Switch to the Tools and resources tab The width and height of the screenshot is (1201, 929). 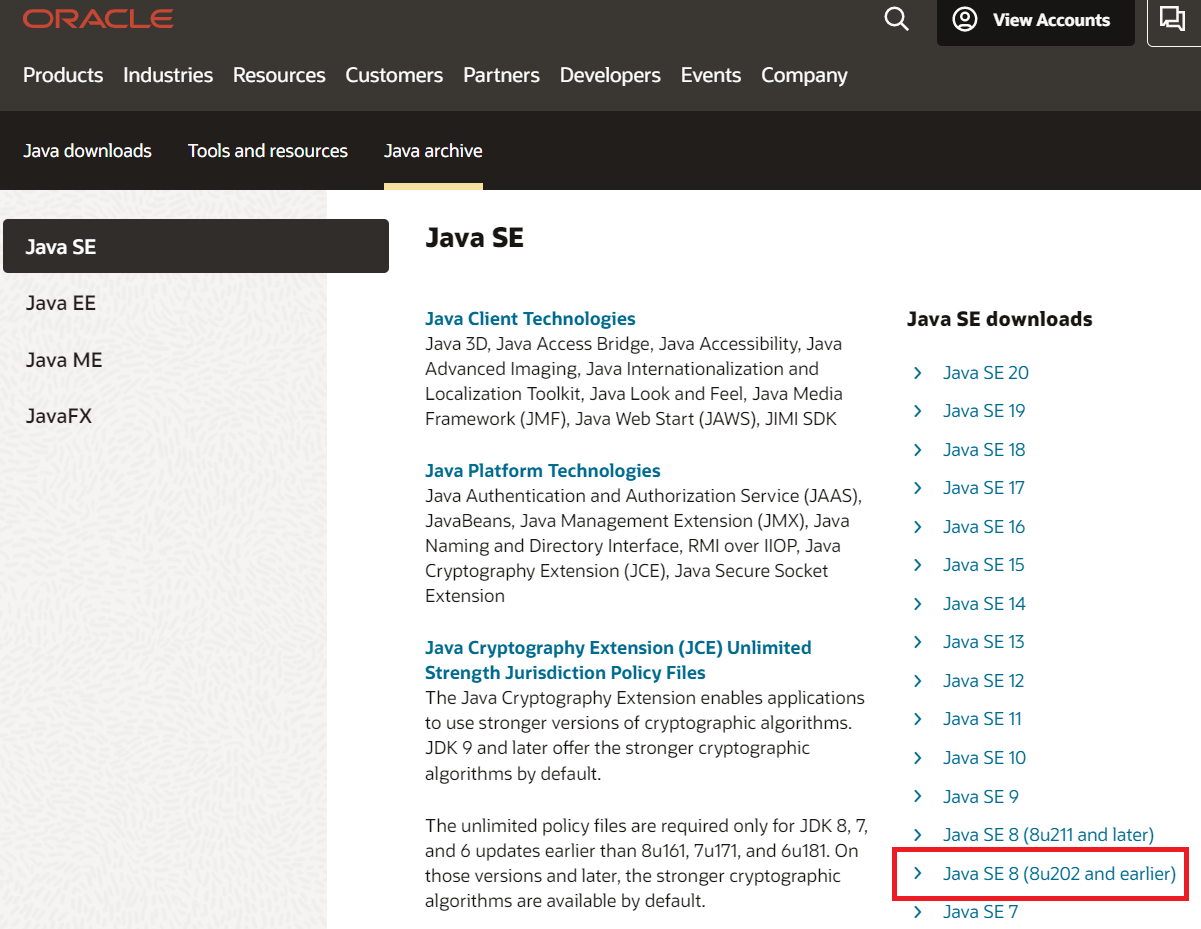pyautogui.click(x=268, y=151)
